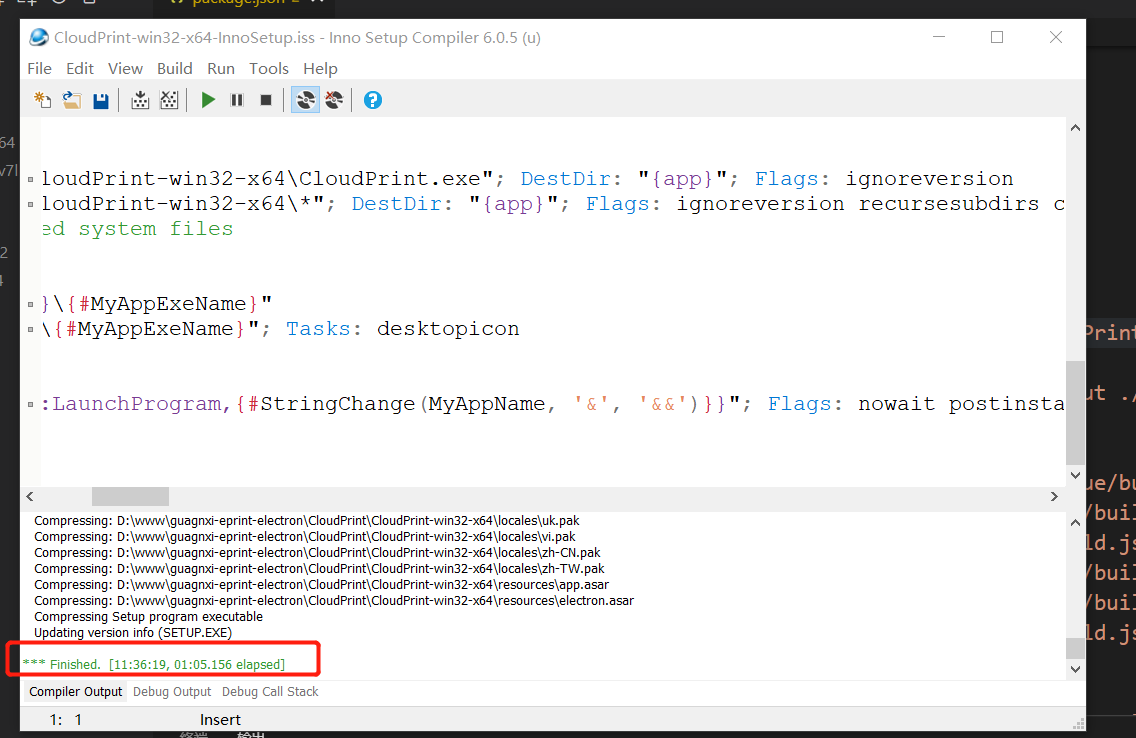The height and width of the screenshot is (738, 1136).
Task: Click the 'ed system files' comment line
Action: pos(137,229)
